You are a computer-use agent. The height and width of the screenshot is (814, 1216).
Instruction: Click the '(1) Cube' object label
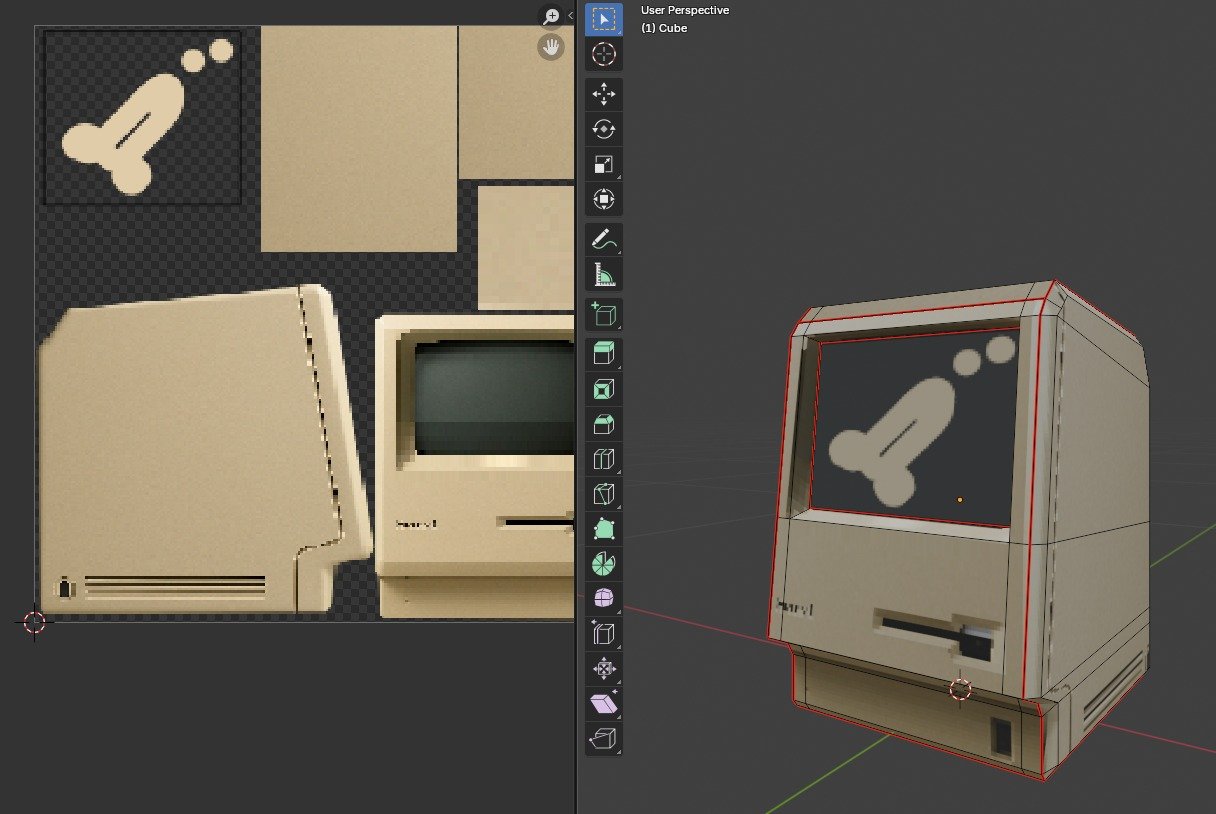(x=664, y=28)
